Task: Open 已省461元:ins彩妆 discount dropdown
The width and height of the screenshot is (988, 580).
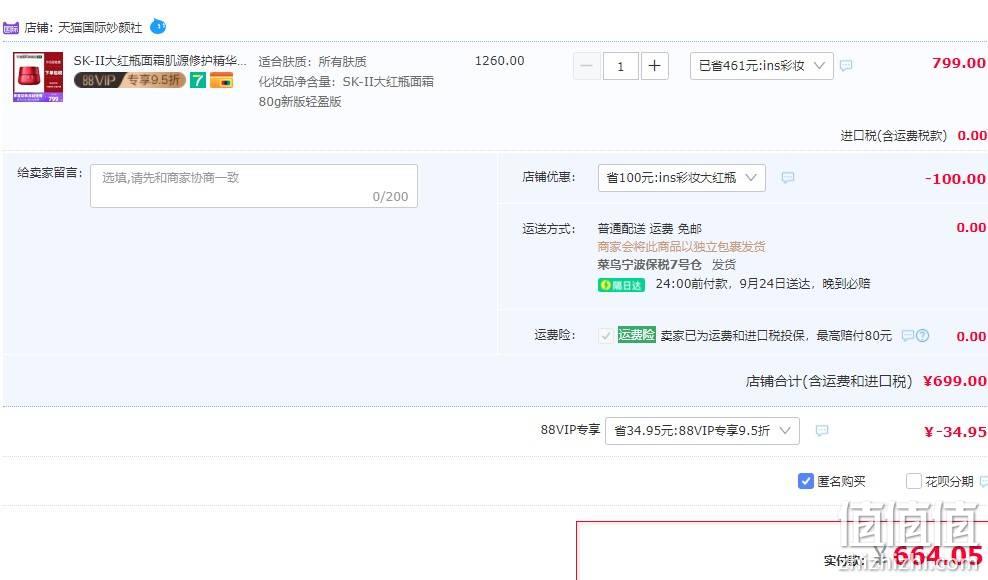Action: pos(762,66)
